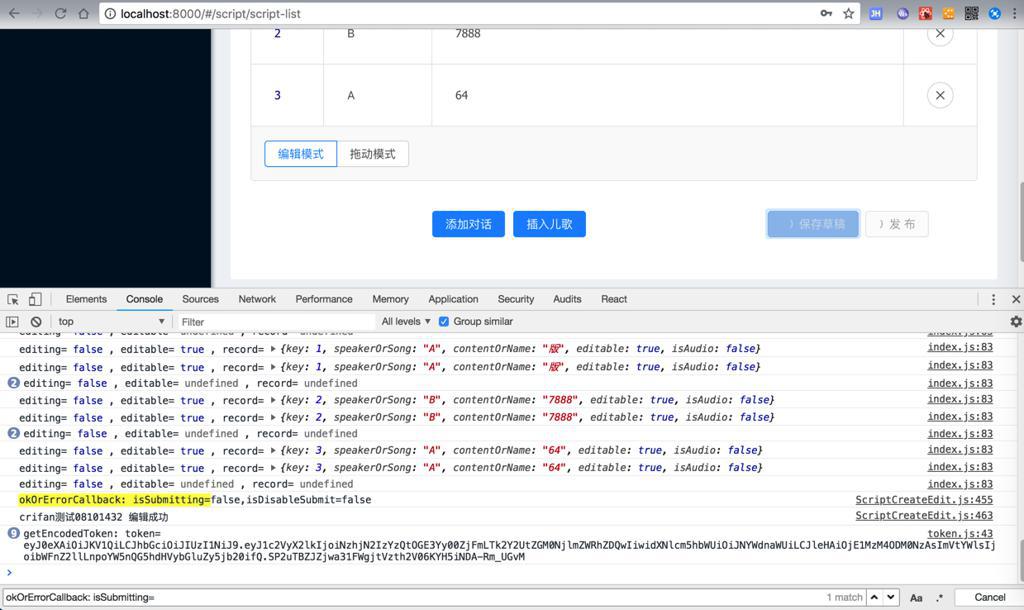The image size is (1024, 610).
Task: Go to previous search match arrow
Action: pyautogui.click(x=874, y=597)
